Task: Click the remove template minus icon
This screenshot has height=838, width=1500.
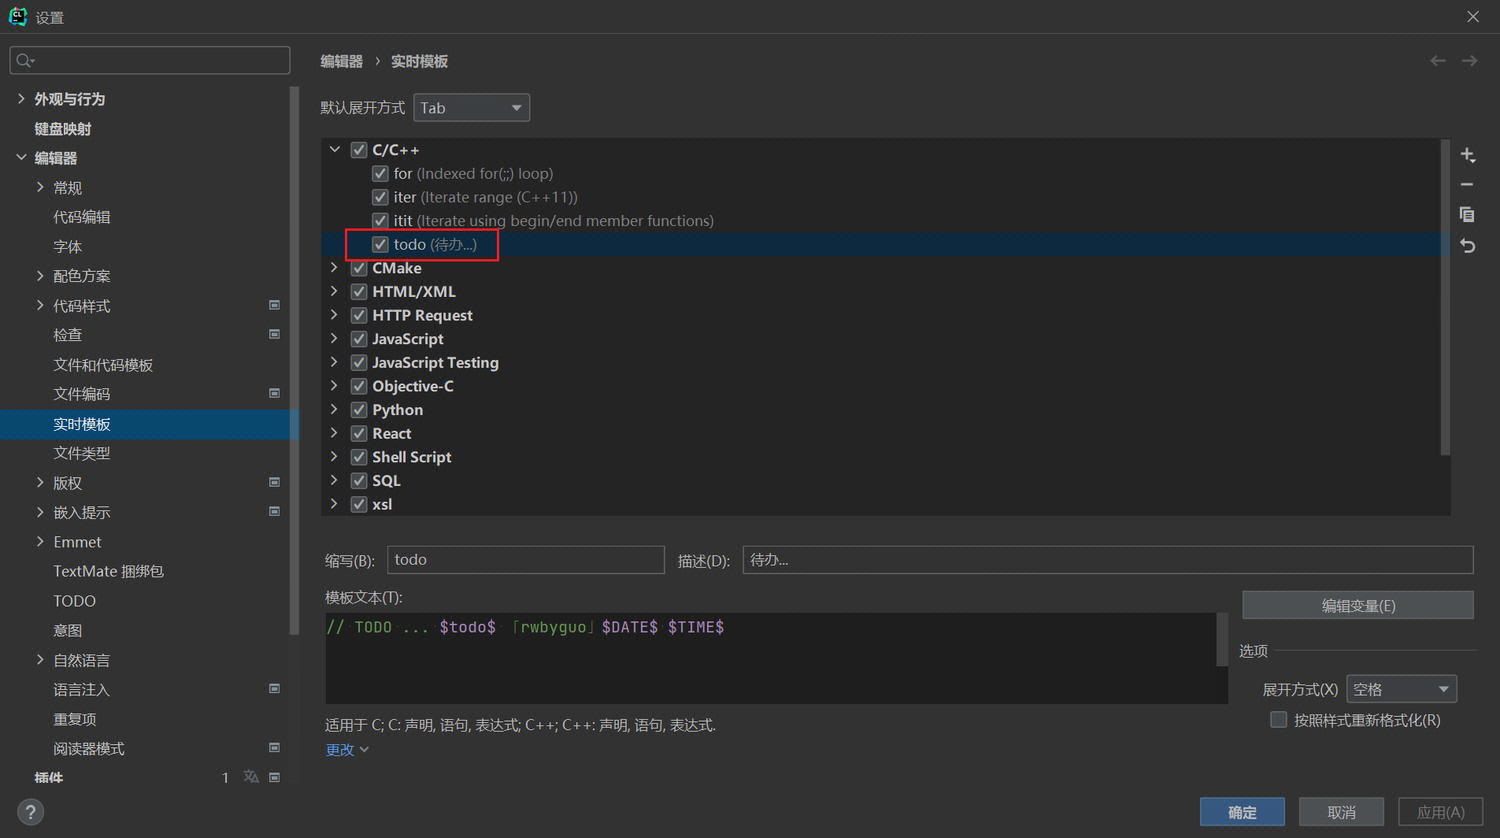Action: pyautogui.click(x=1467, y=185)
